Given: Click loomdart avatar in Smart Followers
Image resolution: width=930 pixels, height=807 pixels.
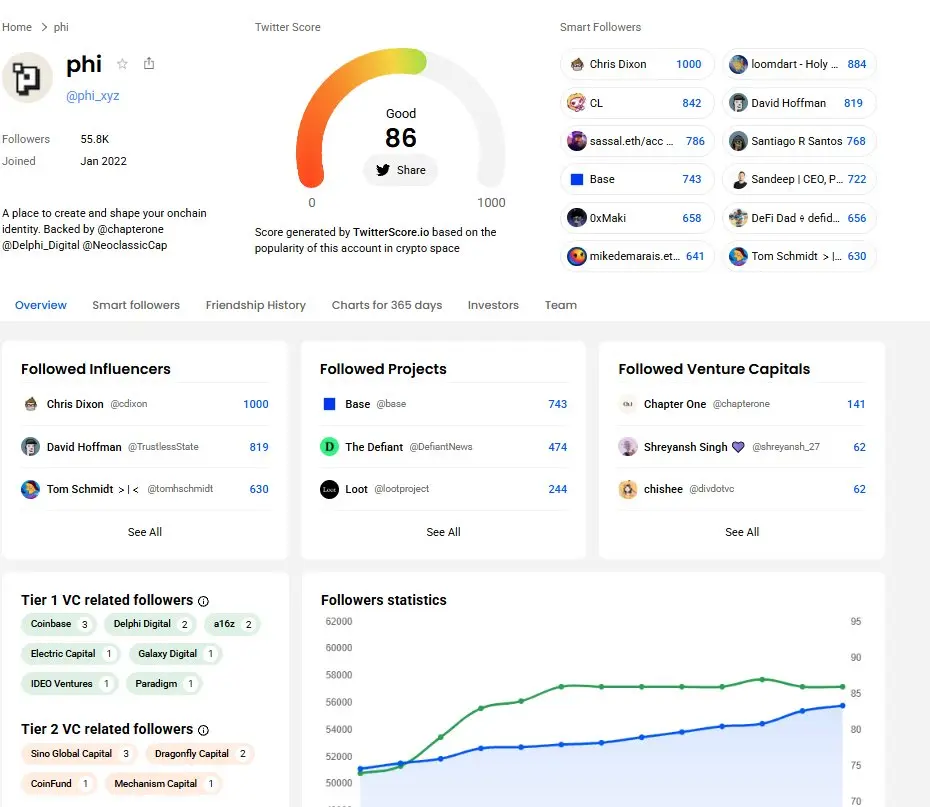Looking at the screenshot, I should (738, 64).
